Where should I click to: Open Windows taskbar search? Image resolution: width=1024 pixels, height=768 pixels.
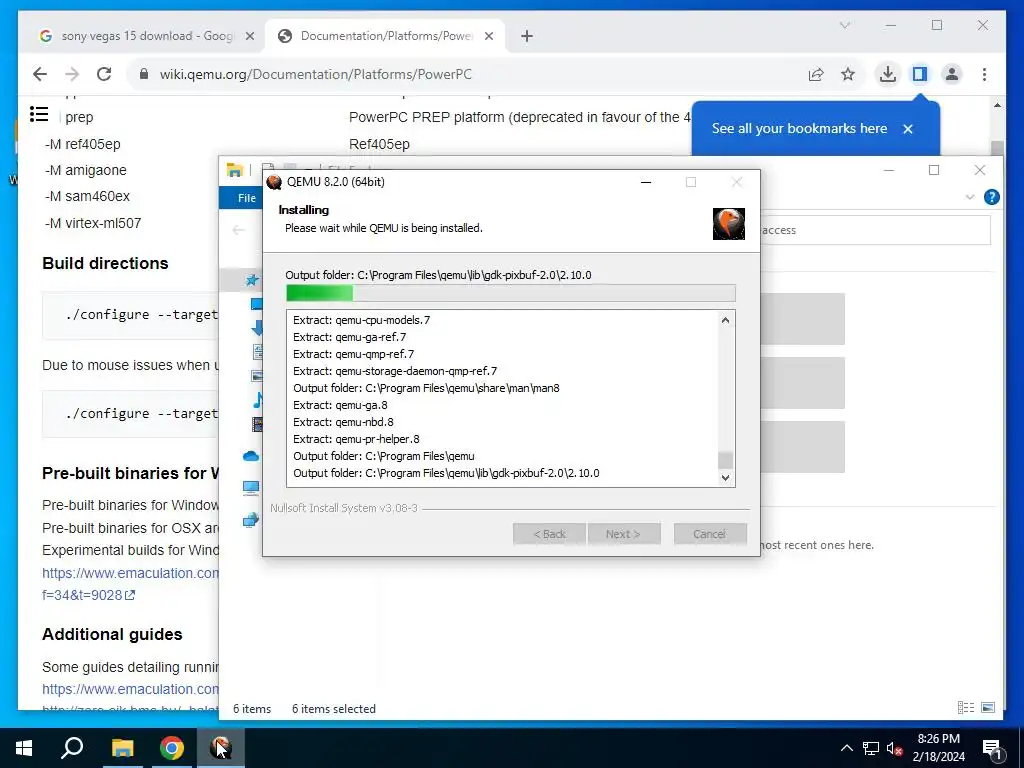[72, 748]
